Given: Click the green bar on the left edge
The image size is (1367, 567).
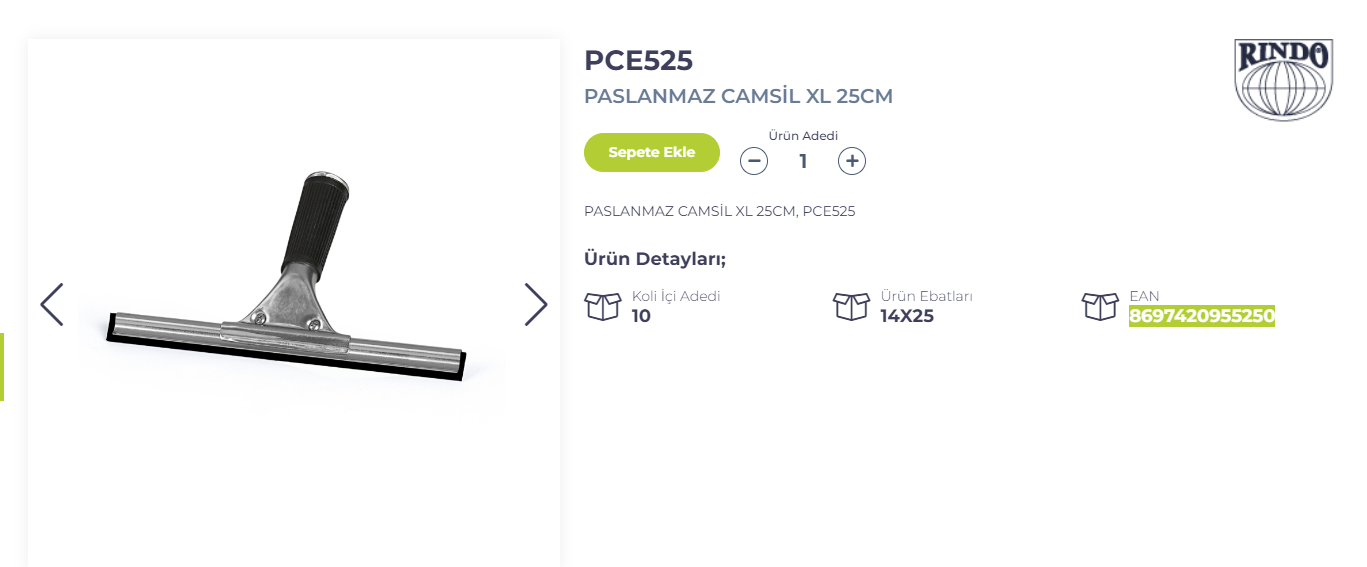Looking at the screenshot, I should 2,366.
